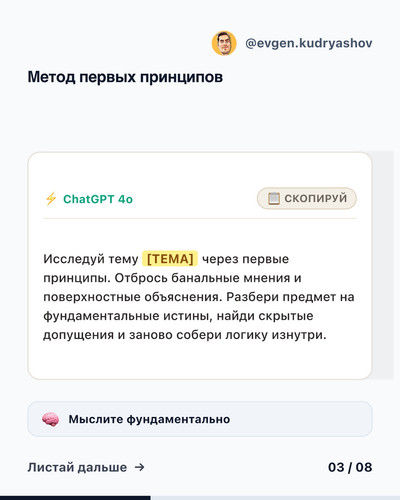Click the white prompt card background

[x=200, y=362]
